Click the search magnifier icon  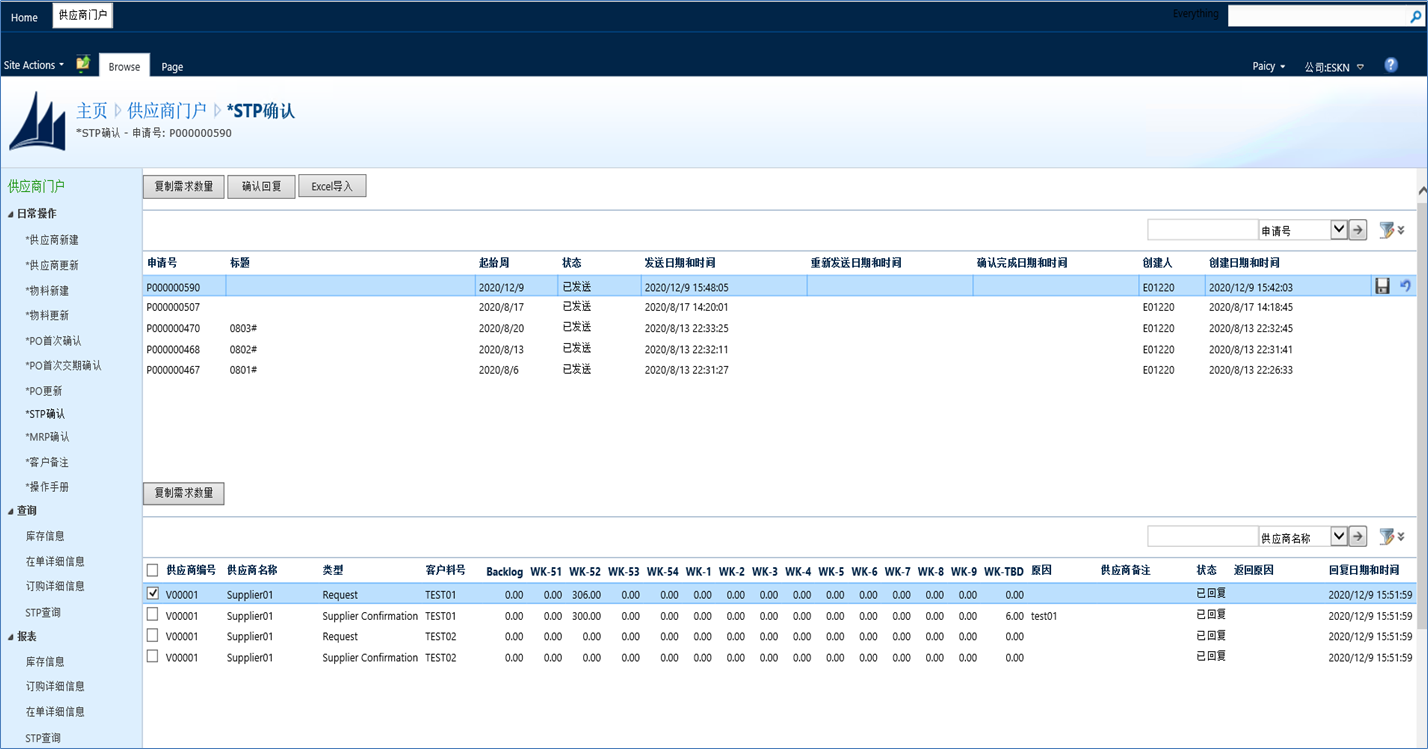pos(1414,17)
